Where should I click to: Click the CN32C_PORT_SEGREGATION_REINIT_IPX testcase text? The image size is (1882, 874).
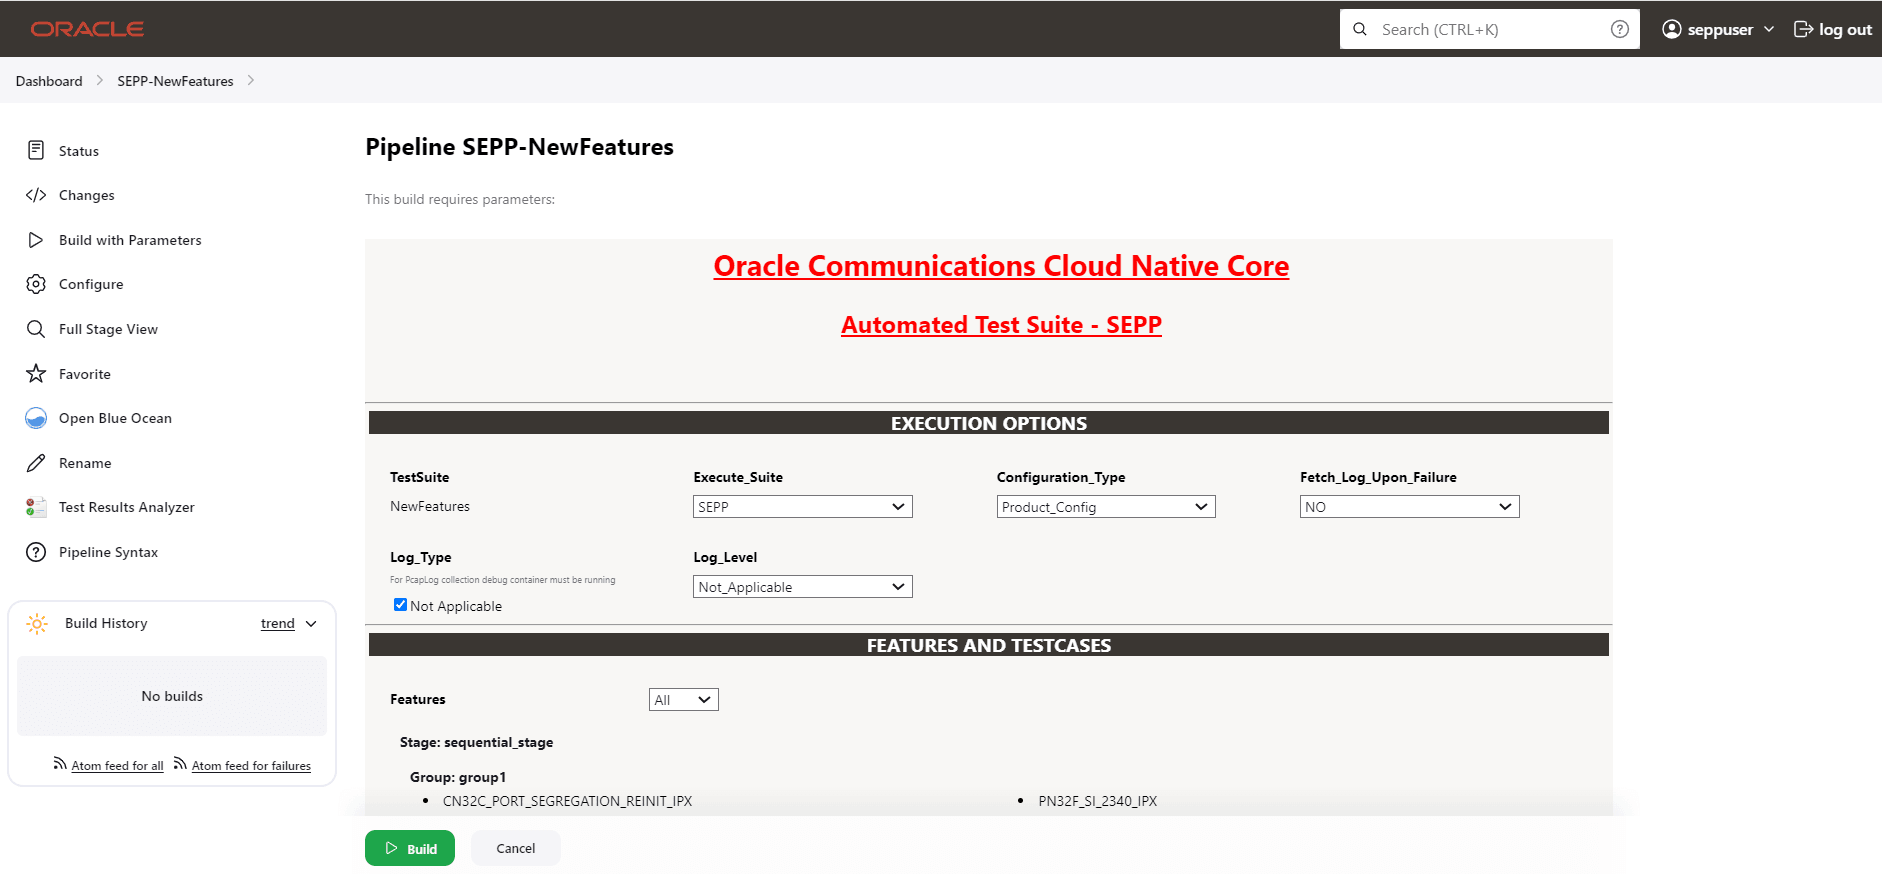point(567,801)
